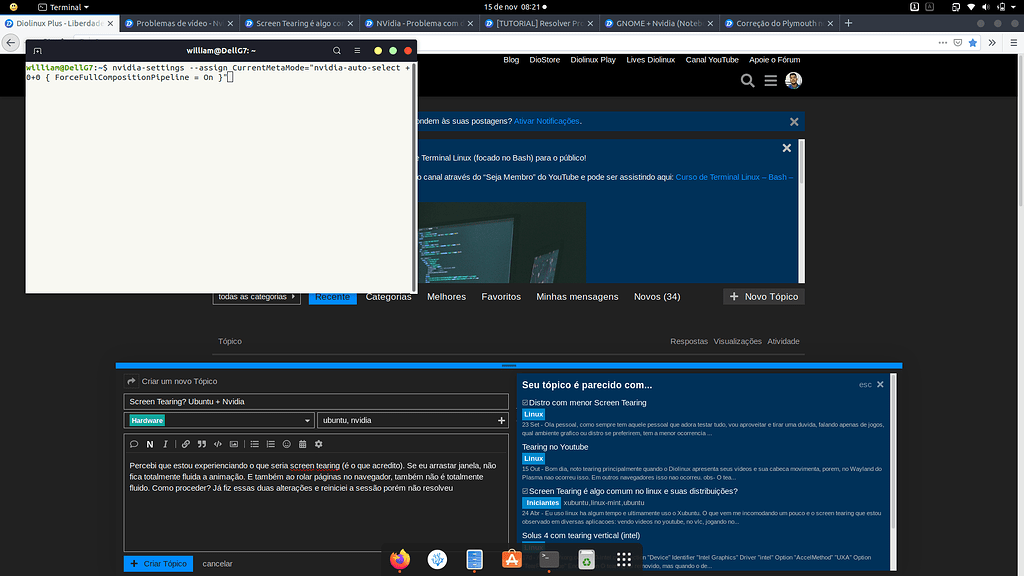Insert a hyperlink using the editor toolbar
Image resolution: width=1024 pixels, height=576 pixels.
tap(186, 444)
